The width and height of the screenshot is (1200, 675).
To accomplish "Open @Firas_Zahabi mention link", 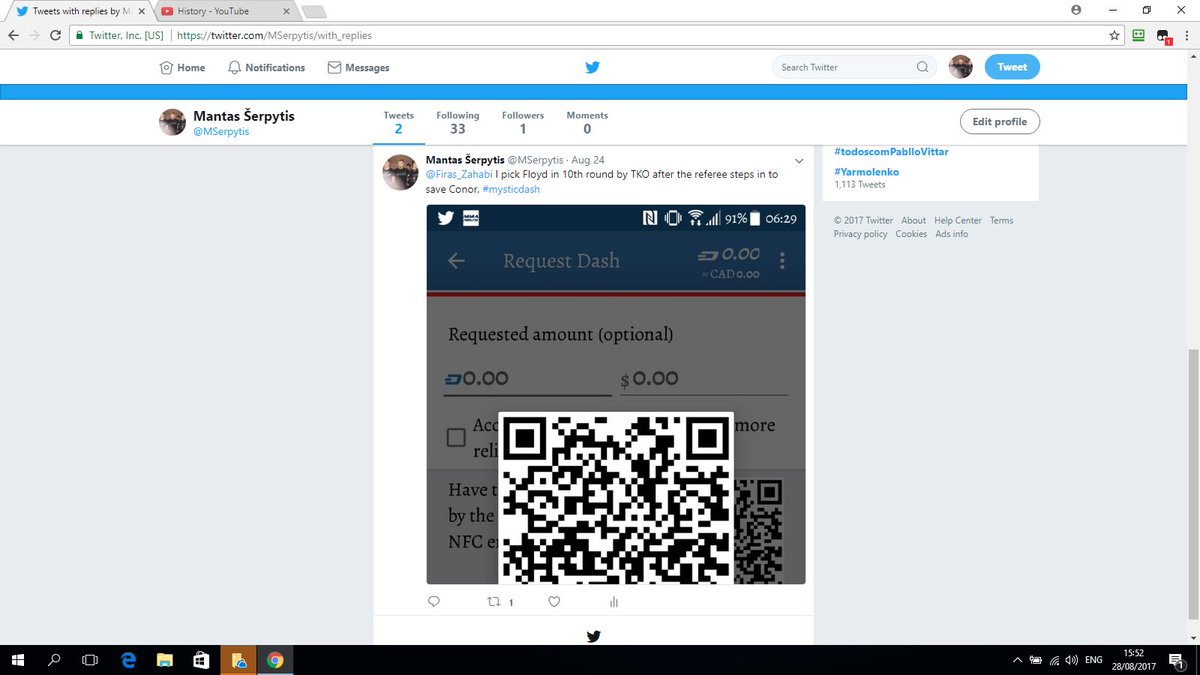I will coord(459,174).
